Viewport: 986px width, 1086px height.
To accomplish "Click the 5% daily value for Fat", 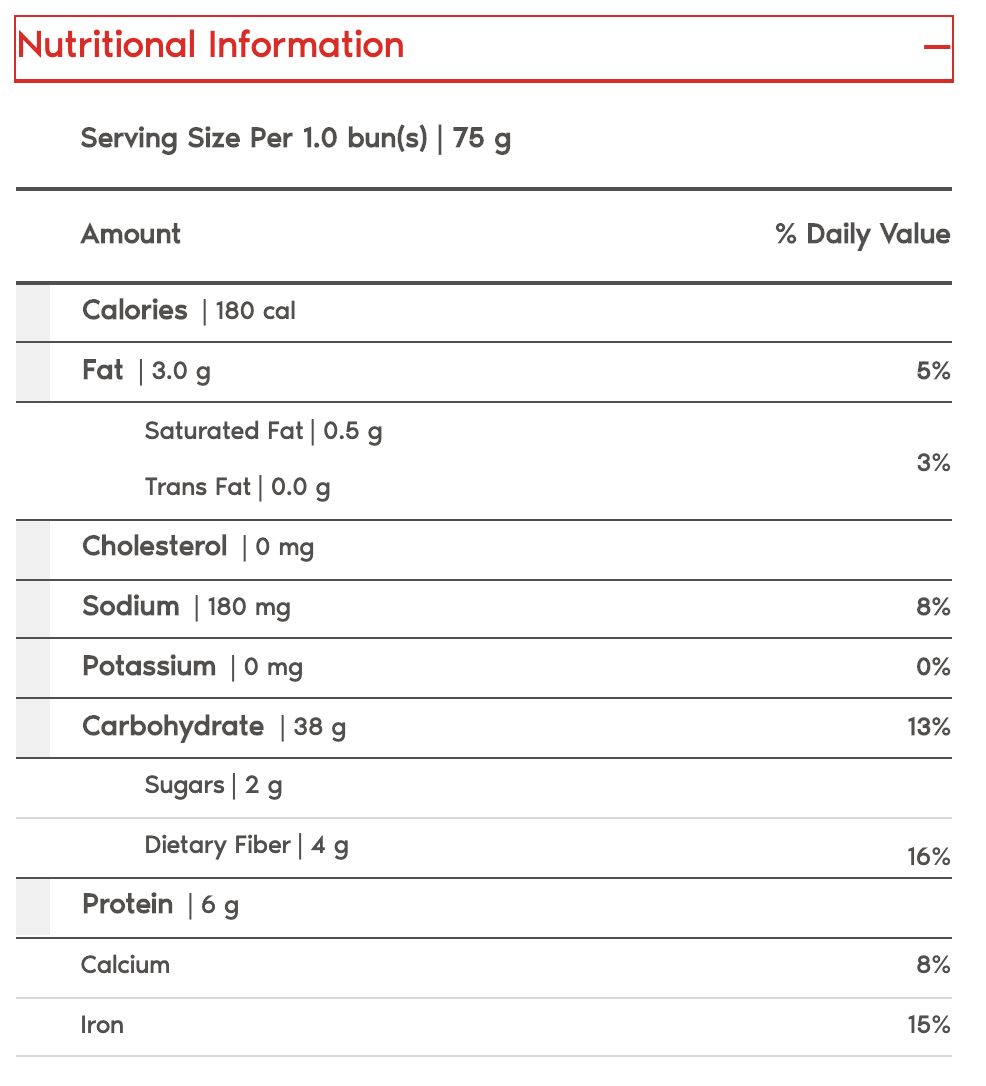I will 933,371.
